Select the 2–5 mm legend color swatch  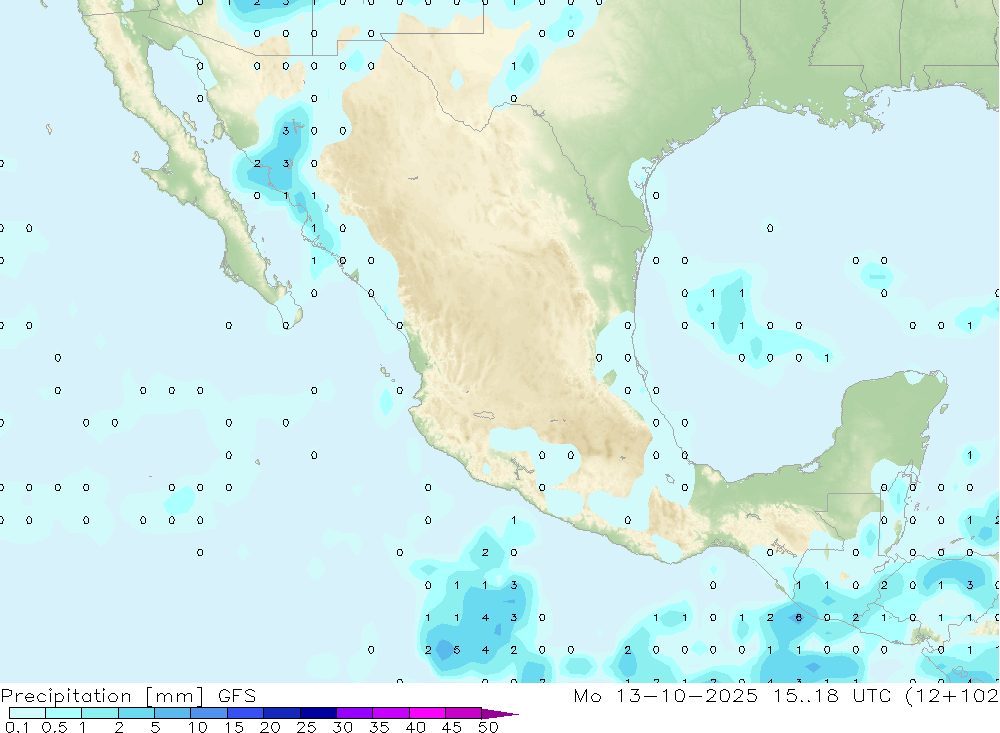pos(136,713)
